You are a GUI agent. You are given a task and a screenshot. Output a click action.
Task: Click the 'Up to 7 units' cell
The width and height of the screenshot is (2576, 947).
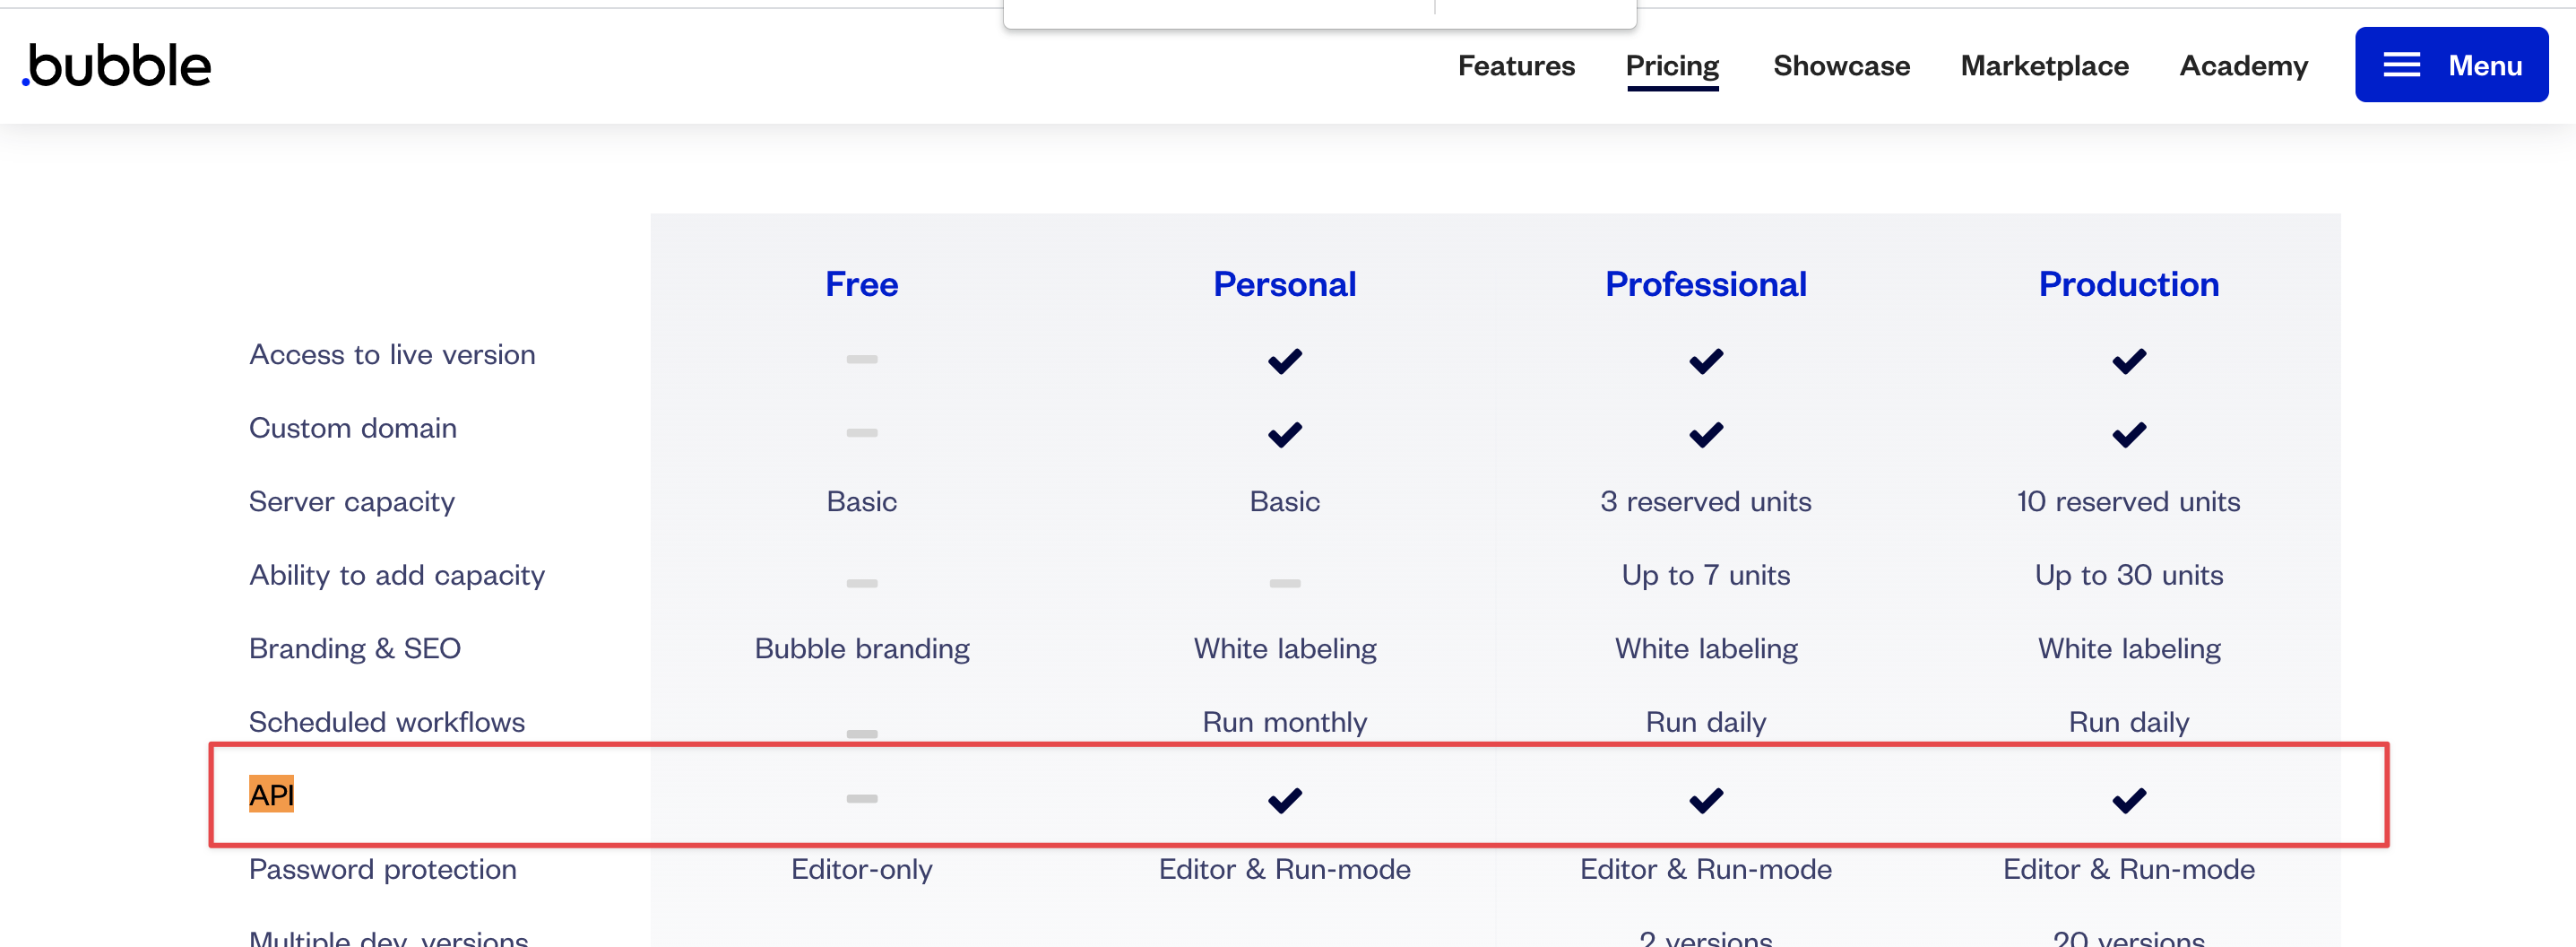coord(1705,575)
